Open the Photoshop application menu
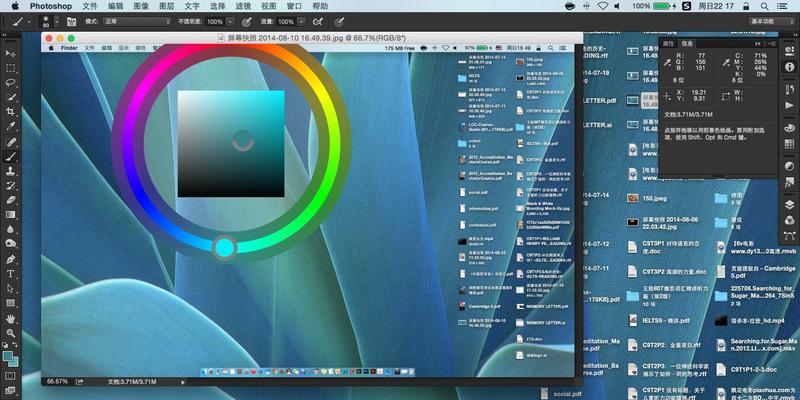The width and height of the screenshot is (800, 400). [x=51, y=6]
